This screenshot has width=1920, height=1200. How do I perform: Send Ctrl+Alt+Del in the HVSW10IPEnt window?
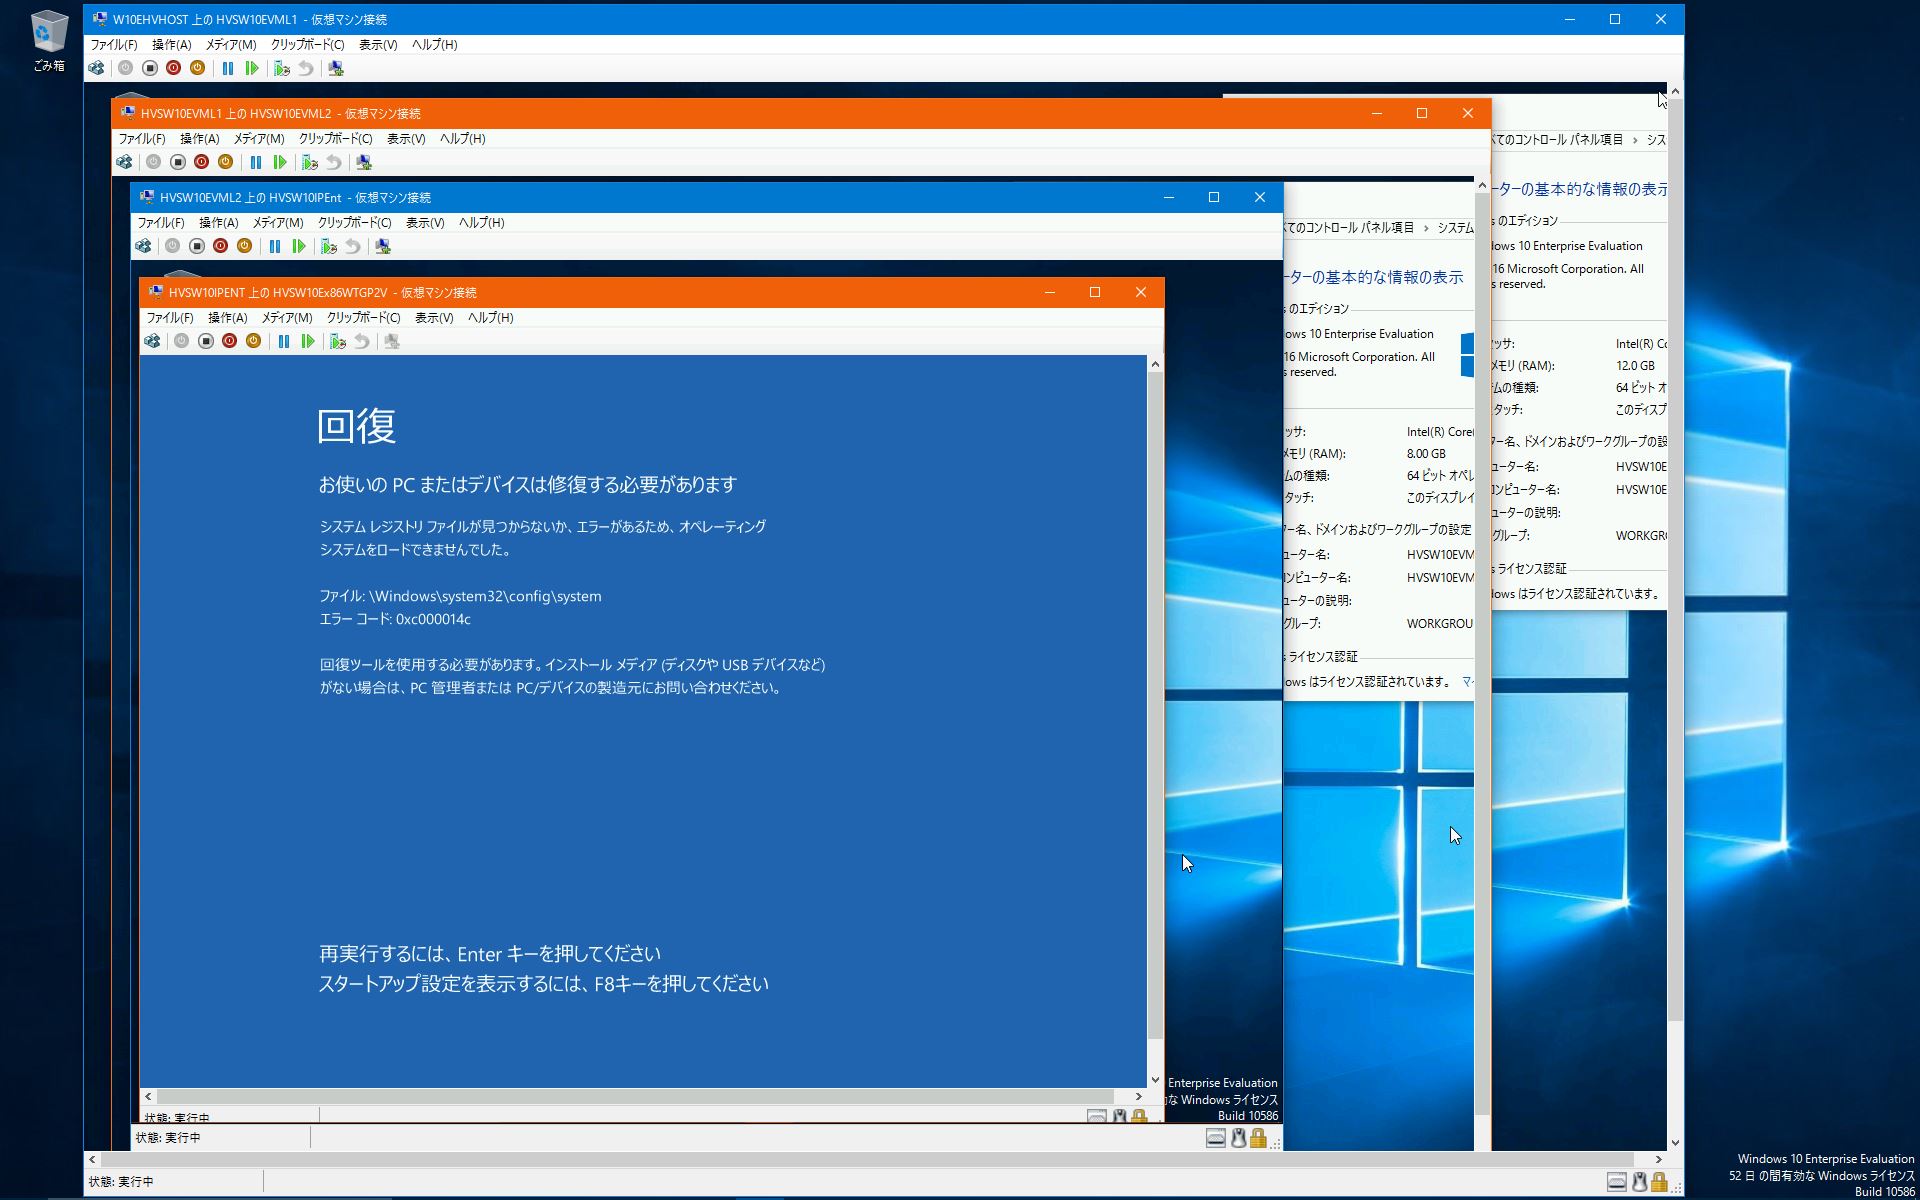pyautogui.click(x=143, y=246)
